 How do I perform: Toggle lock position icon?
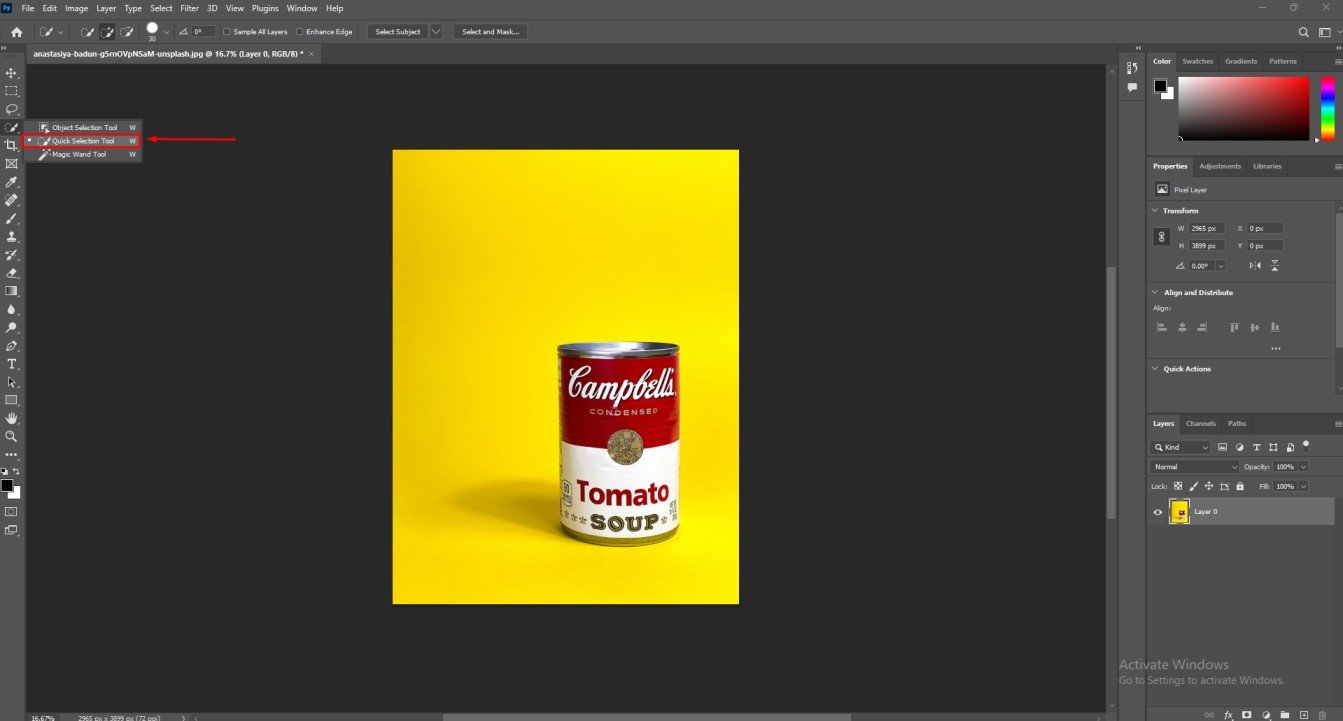pyautogui.click(x=1209, y=486)
